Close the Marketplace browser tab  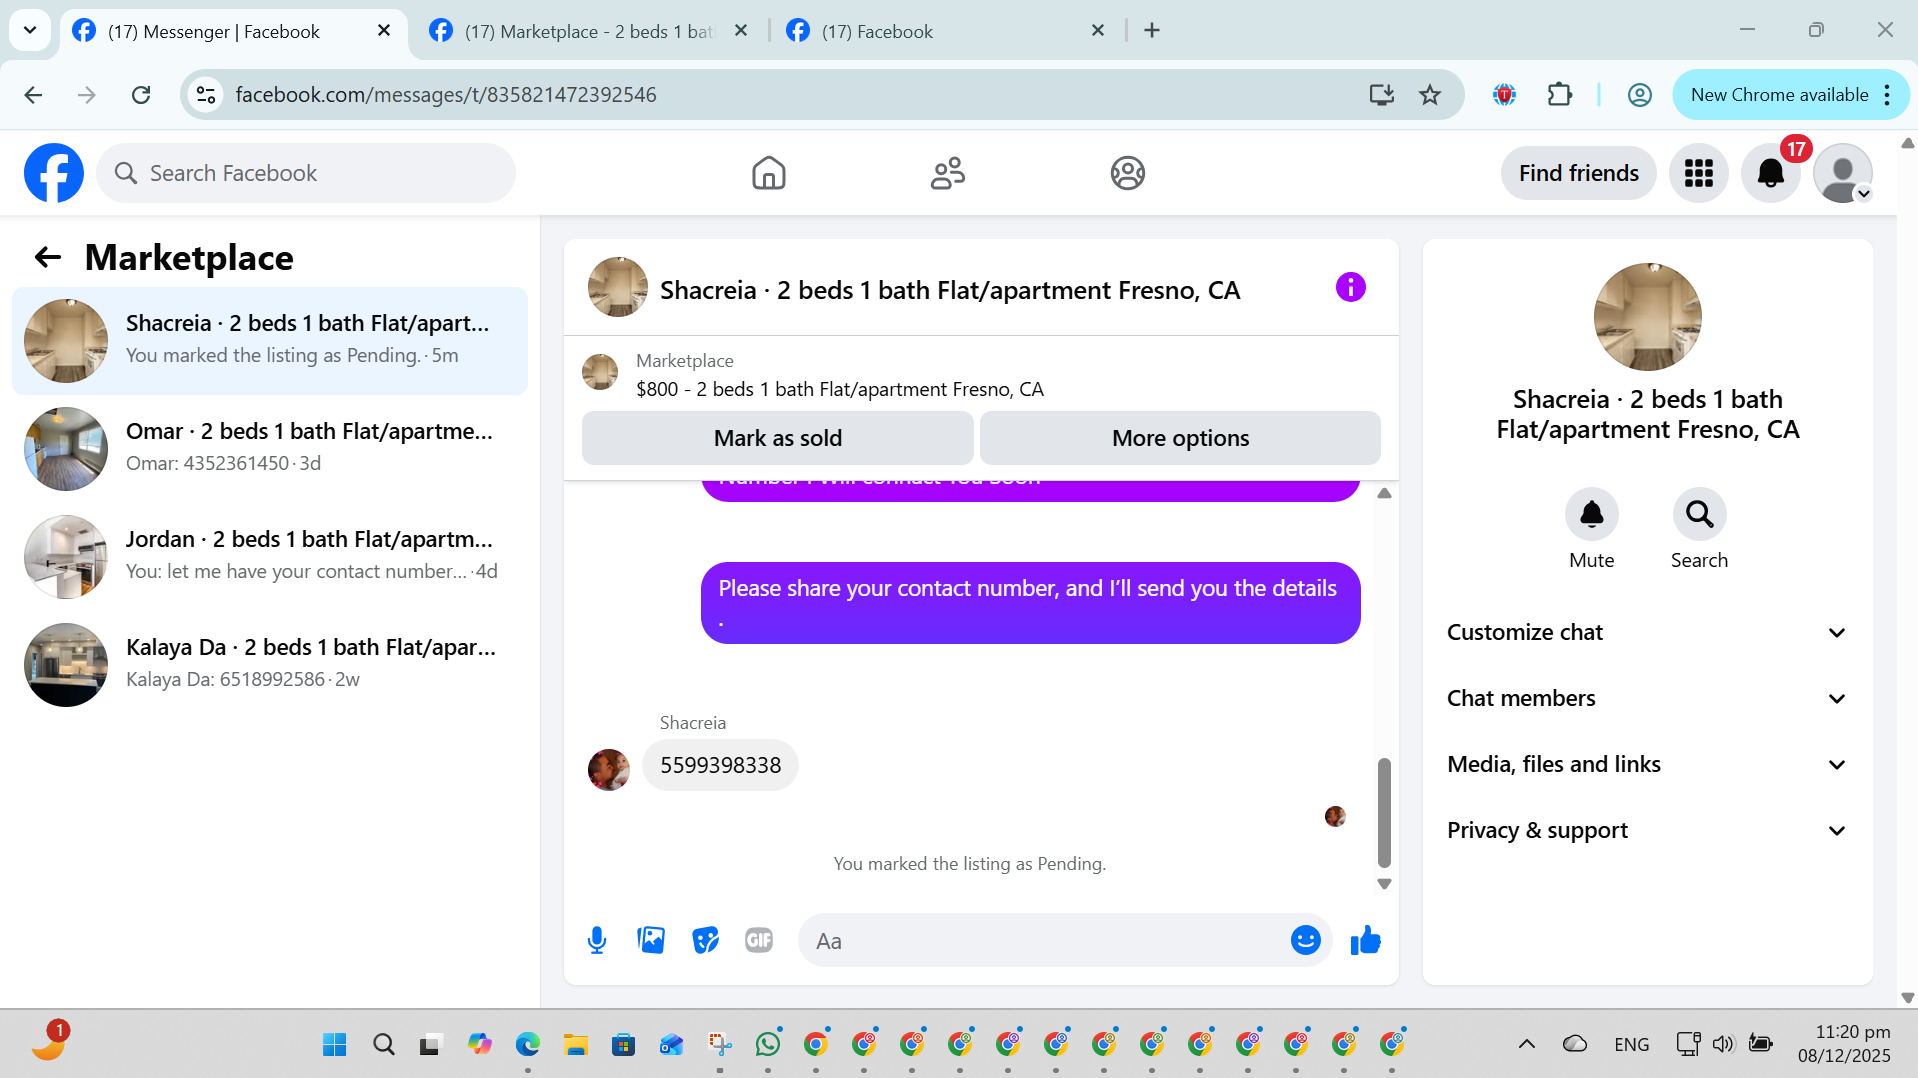[741, 31]
